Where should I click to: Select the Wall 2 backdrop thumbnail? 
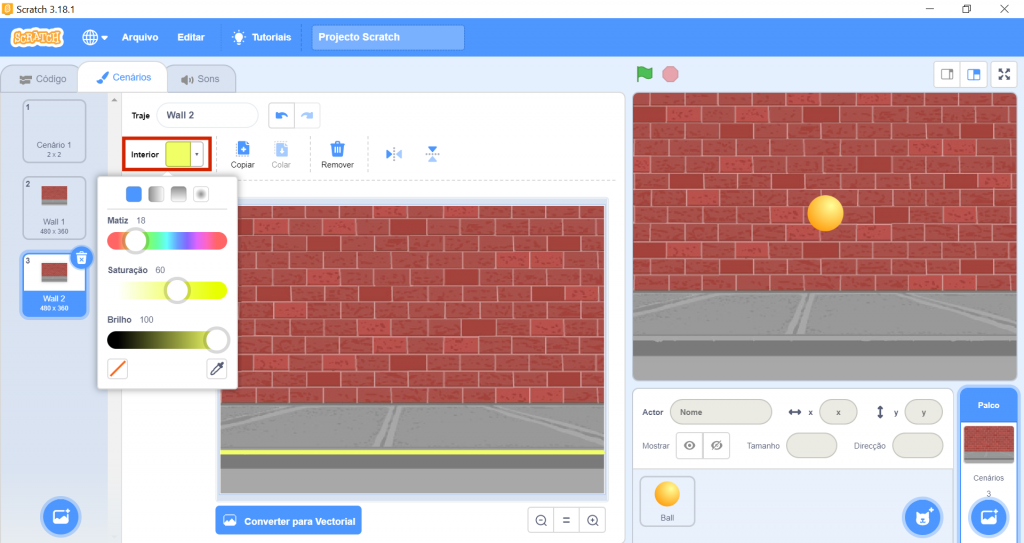coord(54,285)
